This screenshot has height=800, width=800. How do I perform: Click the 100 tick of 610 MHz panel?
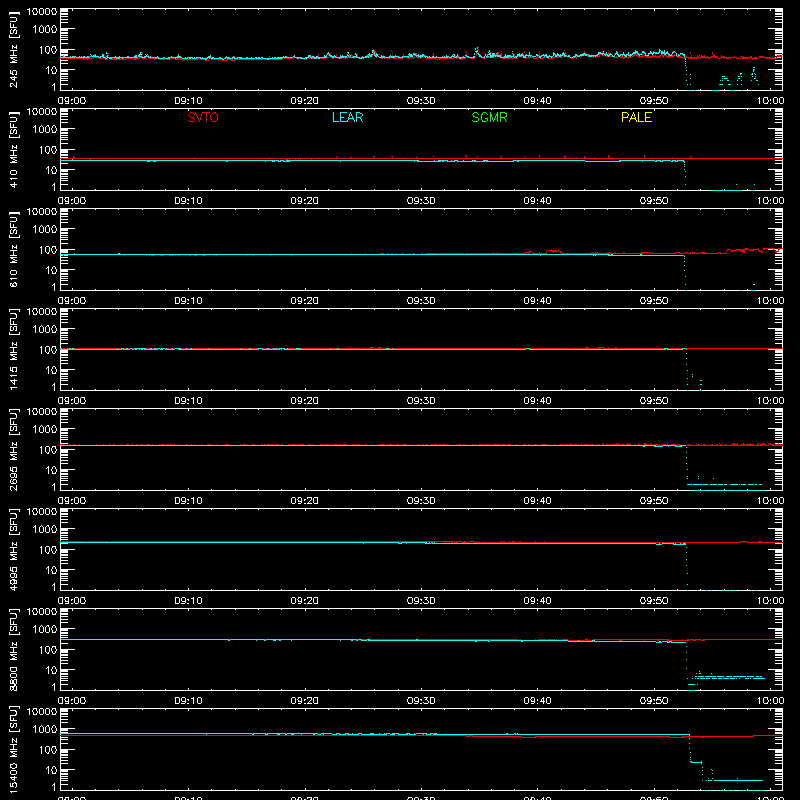click(x=48, y=250)
